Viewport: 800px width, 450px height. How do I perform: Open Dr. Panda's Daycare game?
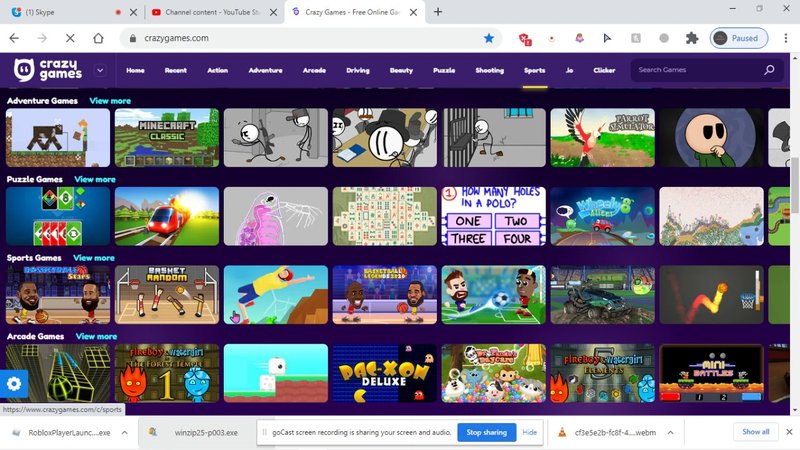tap(494, 373)
